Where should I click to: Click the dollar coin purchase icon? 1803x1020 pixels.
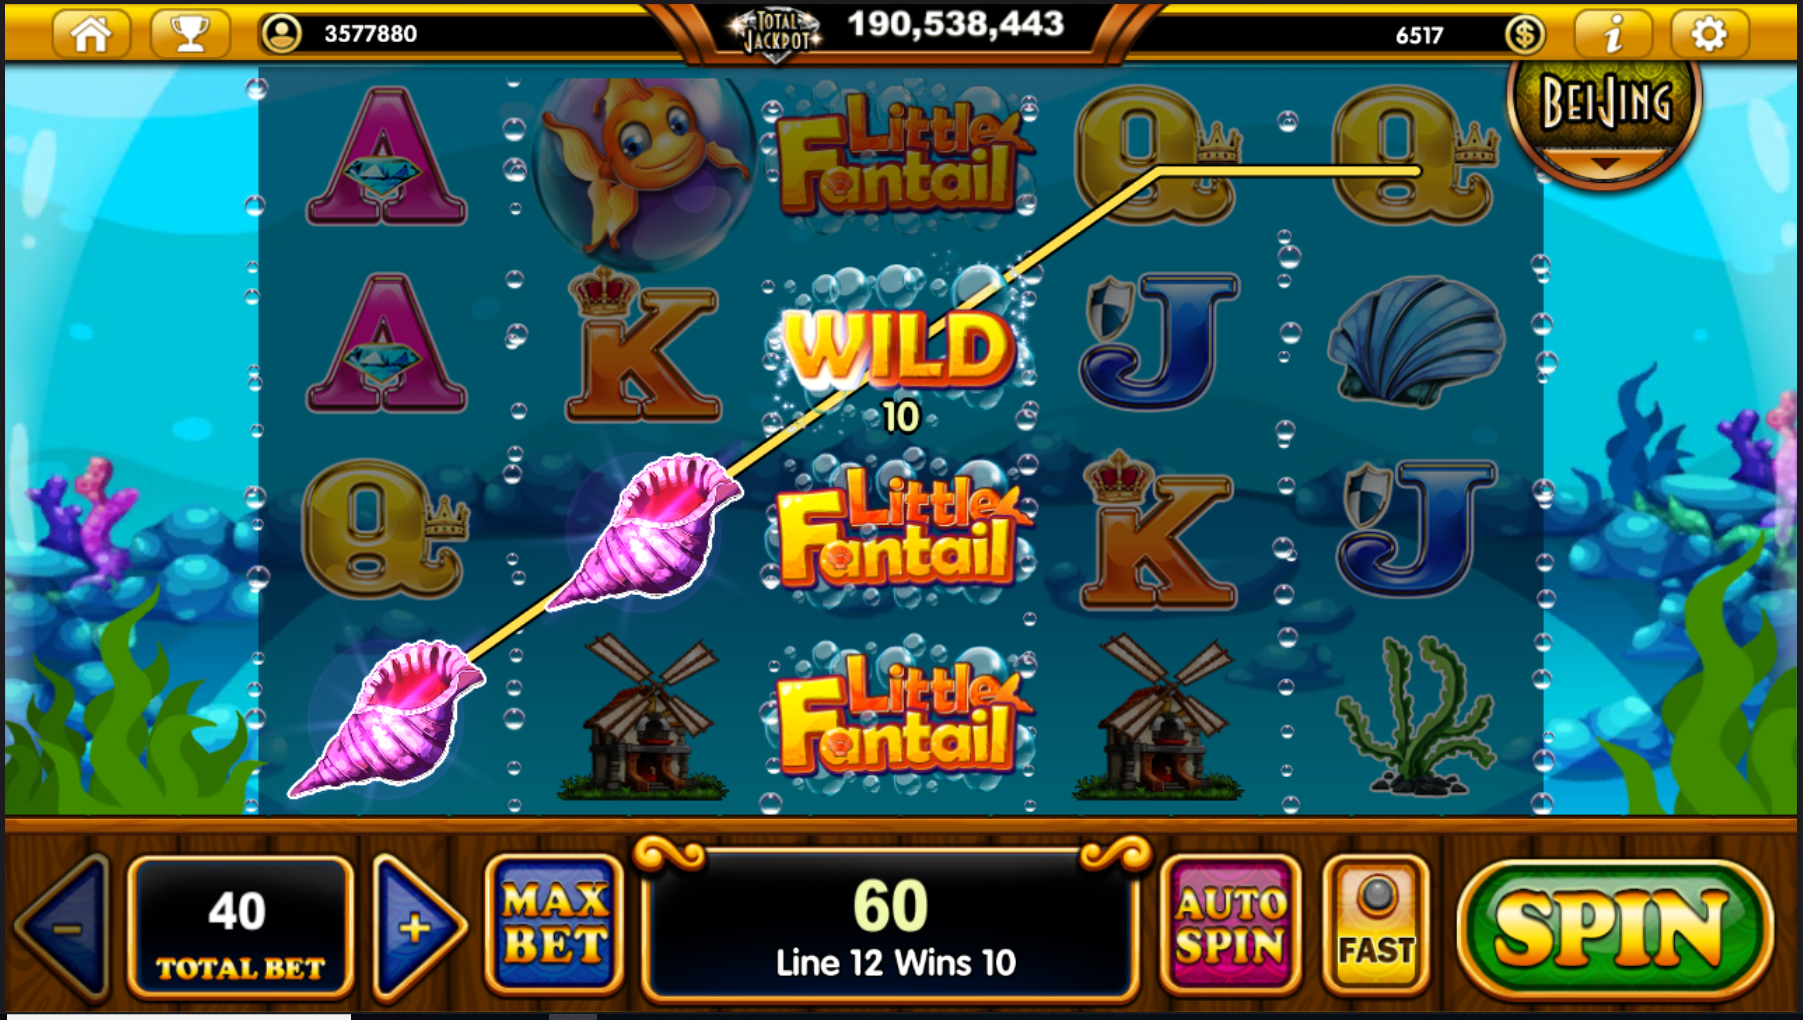pos(1524,35)
